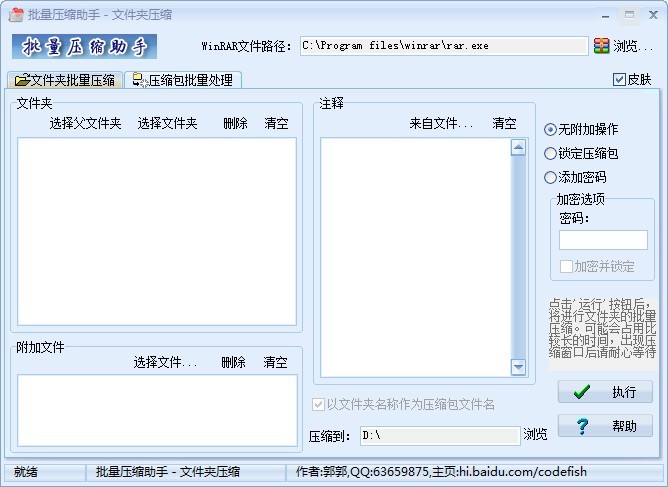The height and width of the screenshot is (487, 668).
Task: Click scroll down arrow in 注释 box
Action: 518,366
